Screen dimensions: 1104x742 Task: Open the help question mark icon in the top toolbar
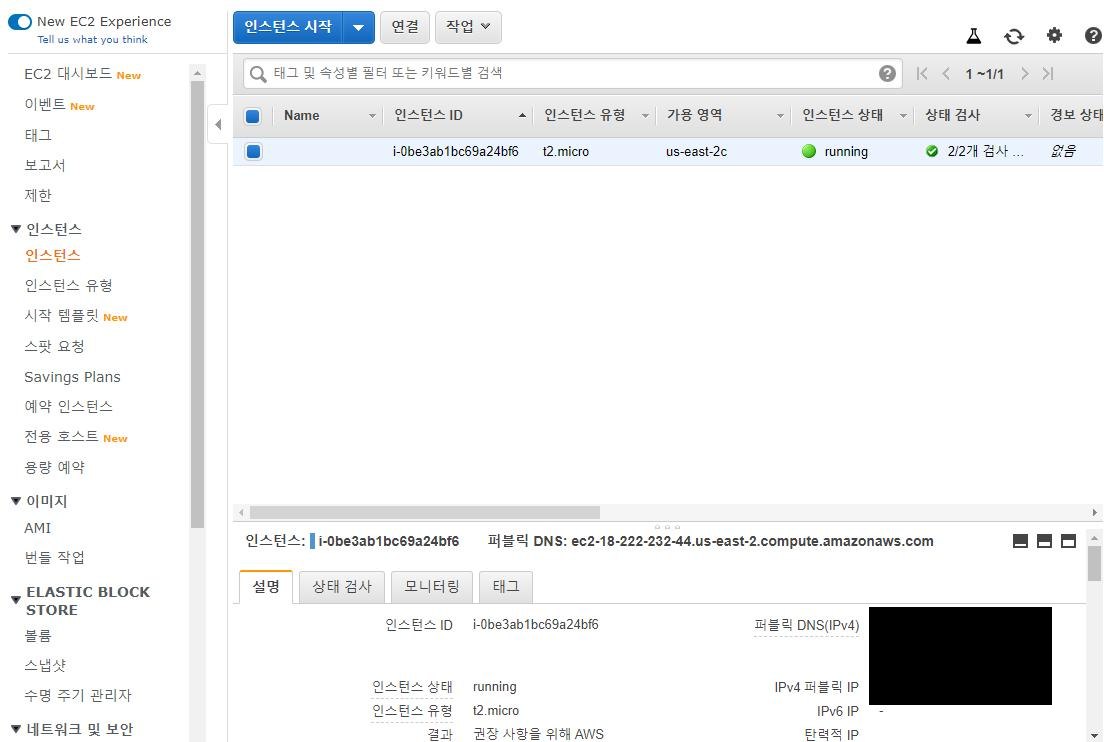[1093, 35]
